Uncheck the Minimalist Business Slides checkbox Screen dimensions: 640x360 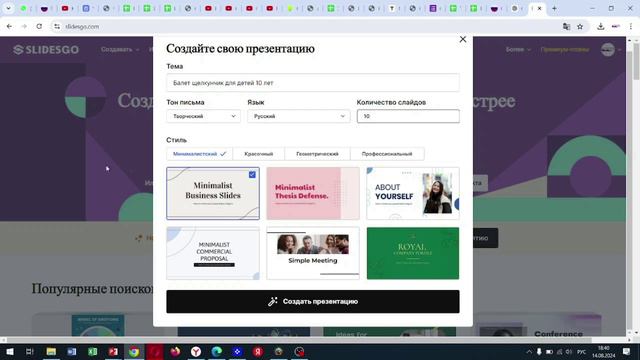(252, 175)
